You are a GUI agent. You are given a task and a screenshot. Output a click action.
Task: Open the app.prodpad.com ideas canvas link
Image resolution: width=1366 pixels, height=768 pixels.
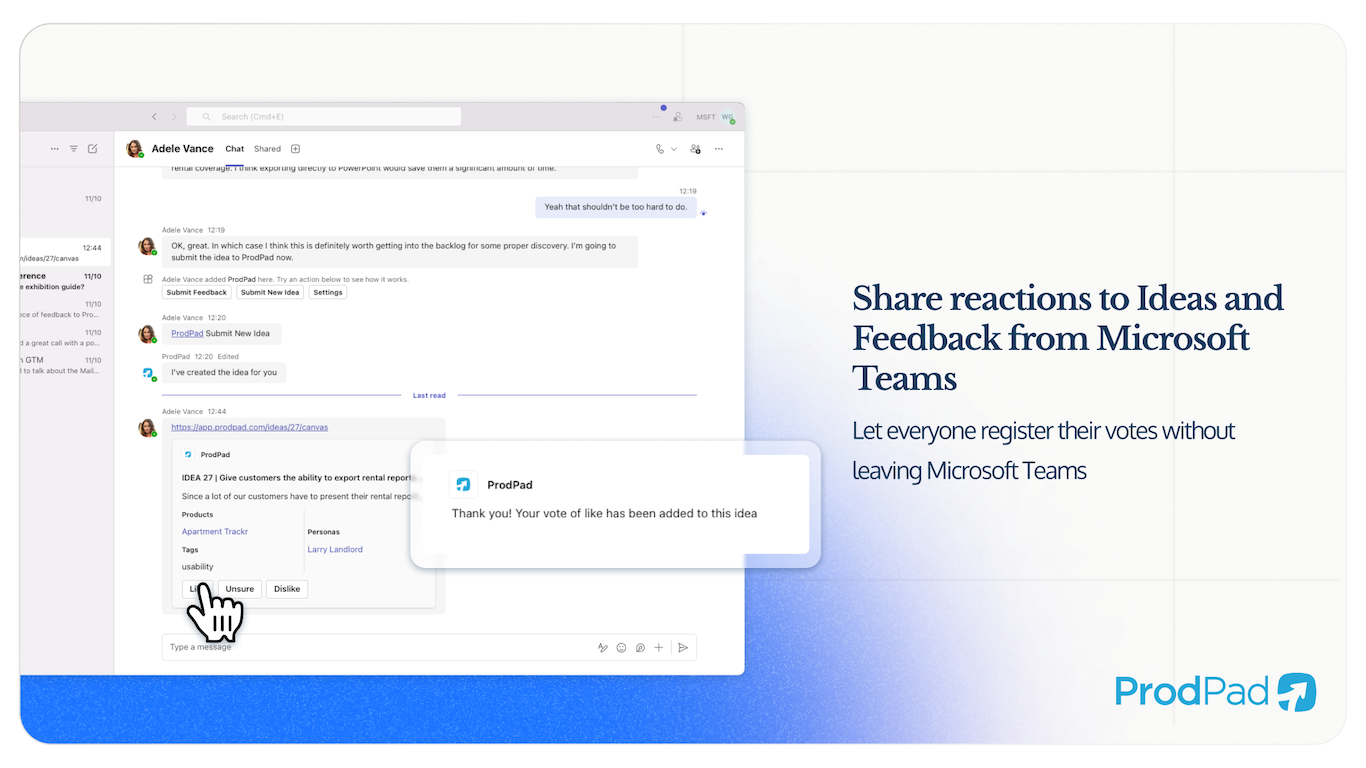(x=250, y=427)
